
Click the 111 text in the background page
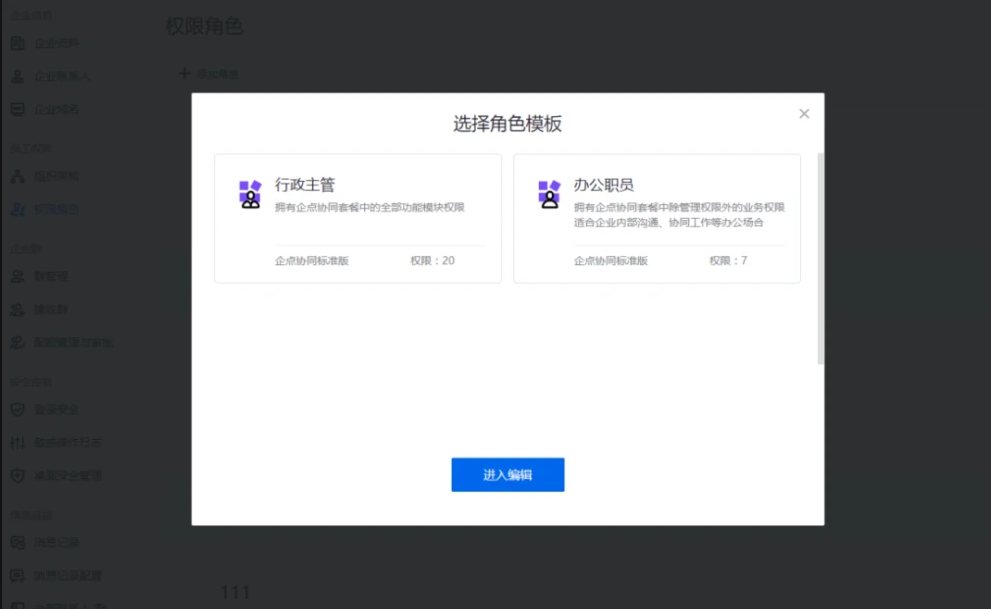pos(235,592)
